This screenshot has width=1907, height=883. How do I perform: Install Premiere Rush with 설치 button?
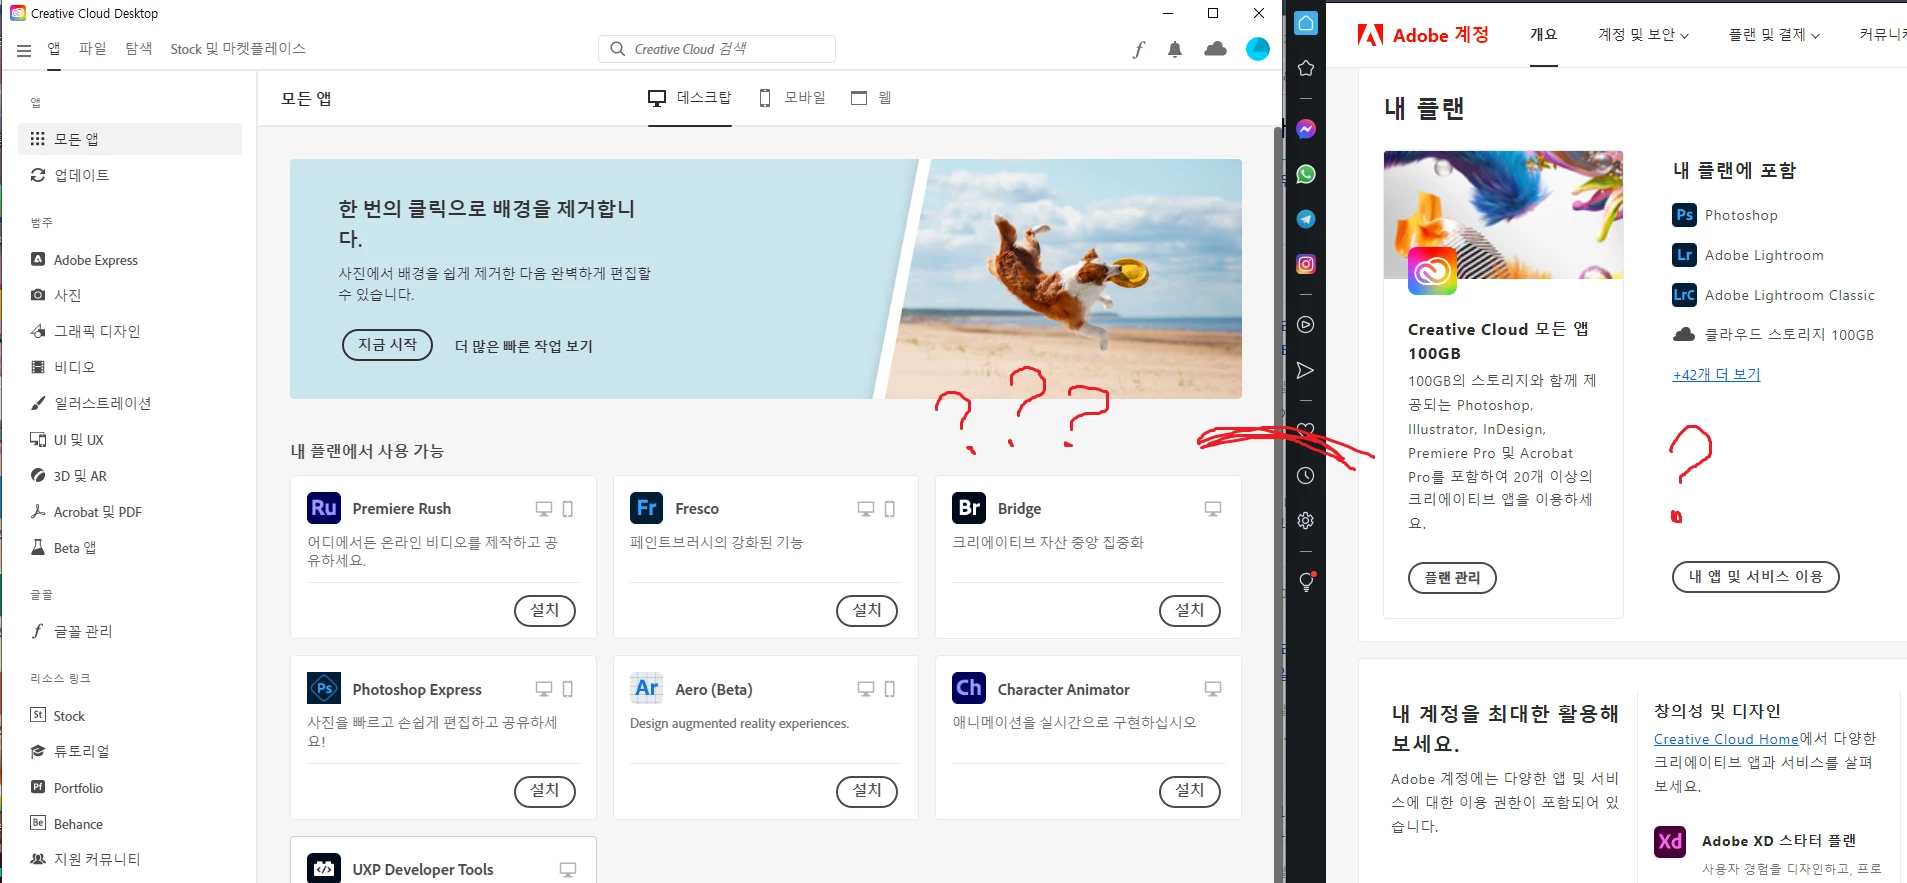(x=545, y=610)
